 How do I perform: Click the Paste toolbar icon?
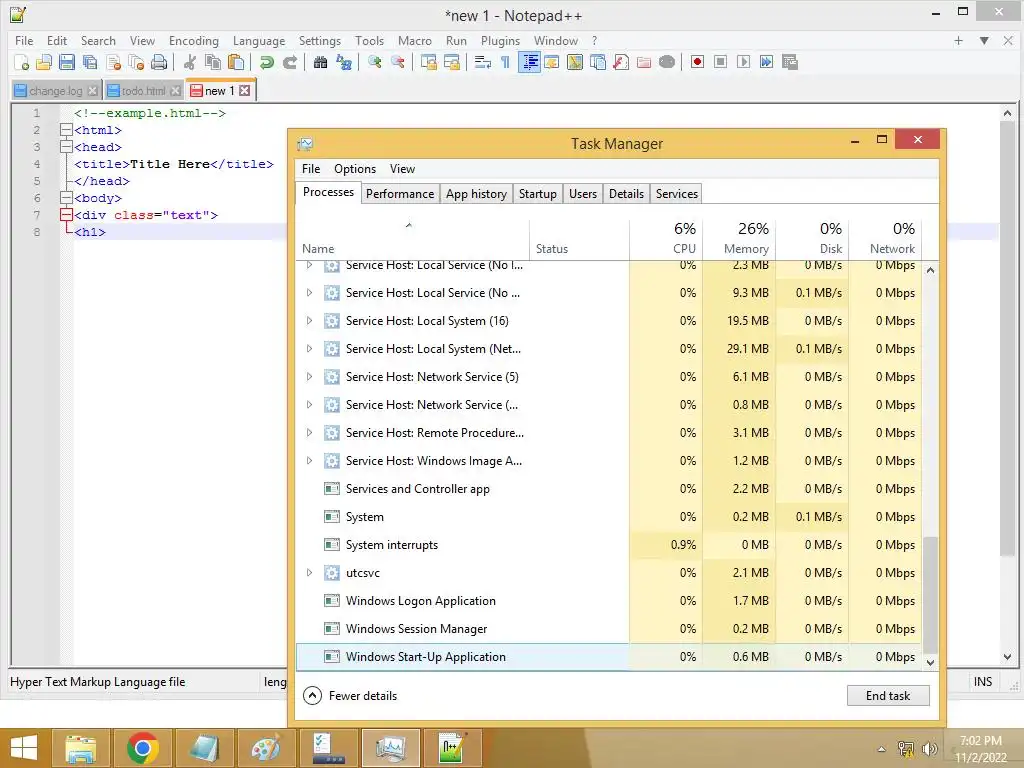tap(236, 62)
